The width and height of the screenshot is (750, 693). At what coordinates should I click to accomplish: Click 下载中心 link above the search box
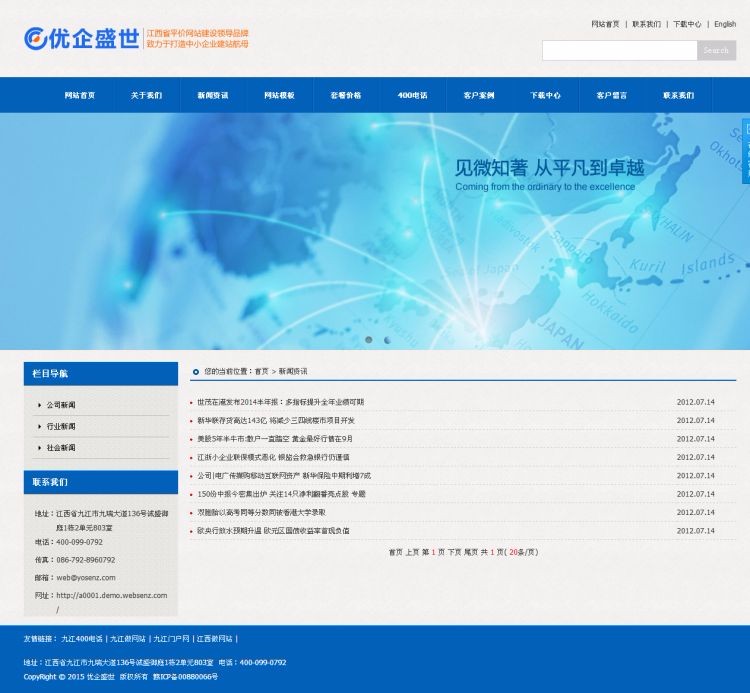point(687,24)
